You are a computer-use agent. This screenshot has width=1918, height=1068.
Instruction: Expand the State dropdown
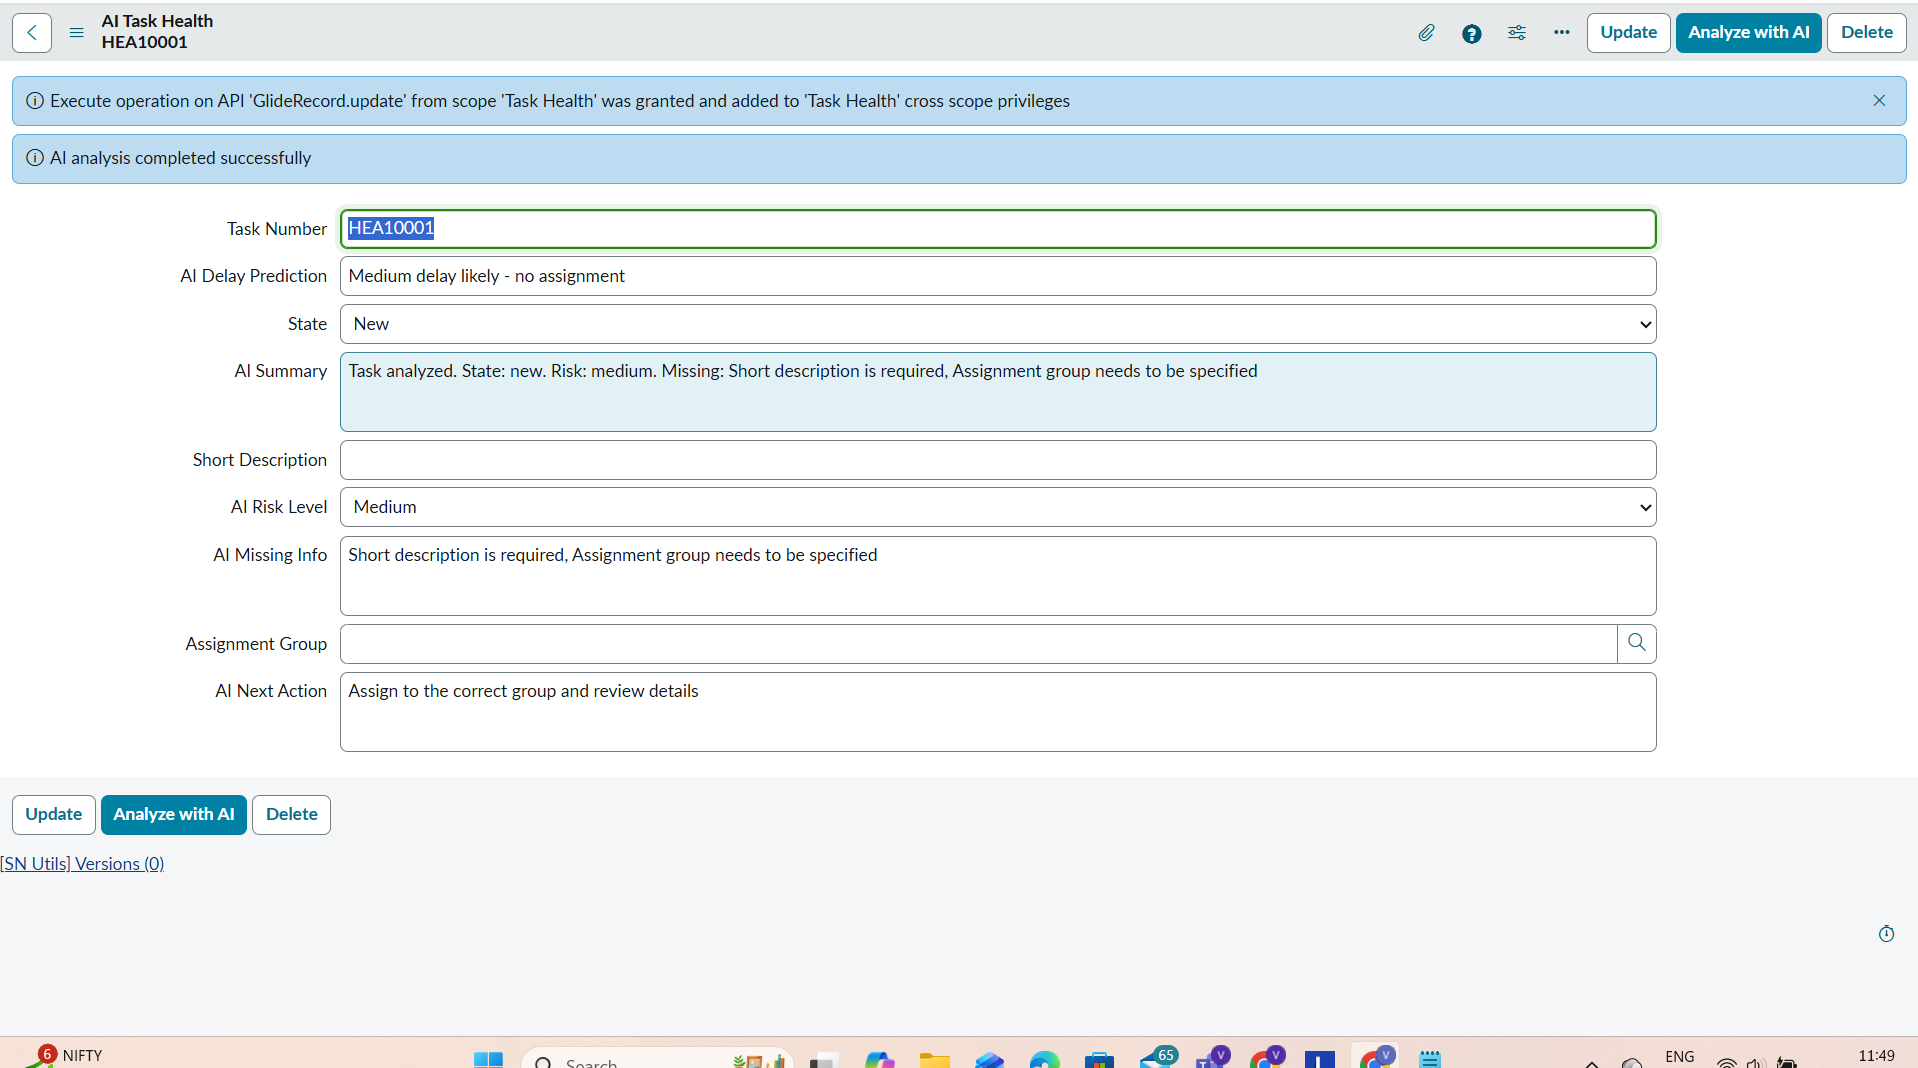[997, 324]
